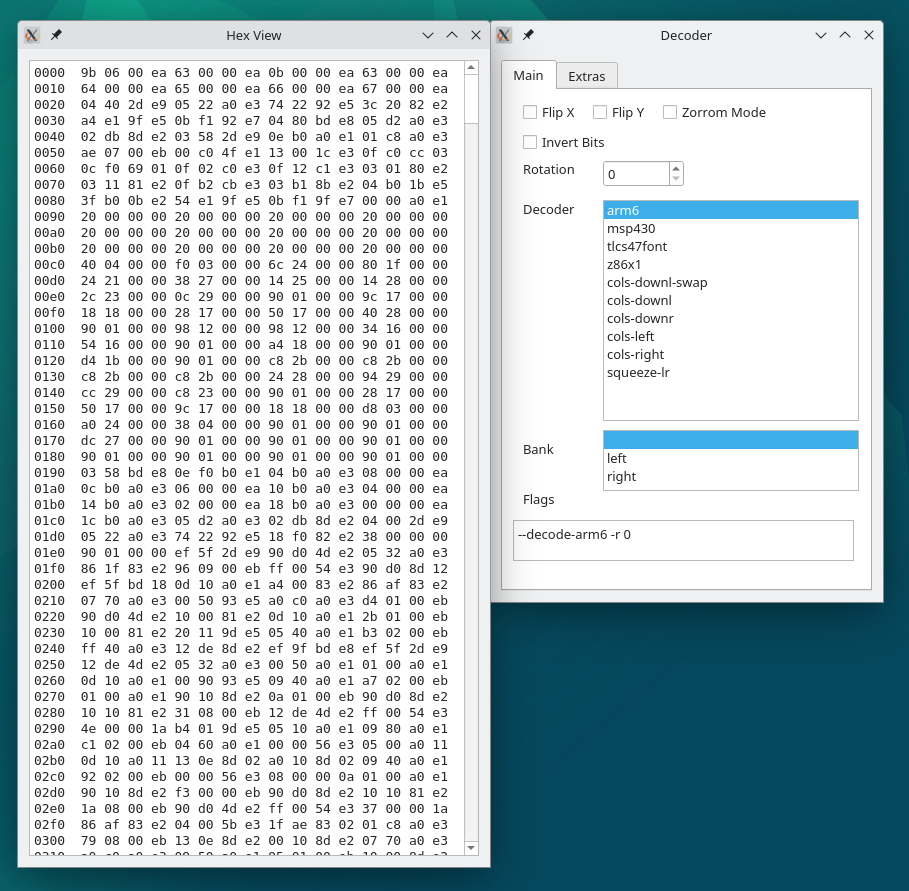Enable the Flip X checkbox
The height and width of the screenshot is (891, 909).
coord(530,112)
